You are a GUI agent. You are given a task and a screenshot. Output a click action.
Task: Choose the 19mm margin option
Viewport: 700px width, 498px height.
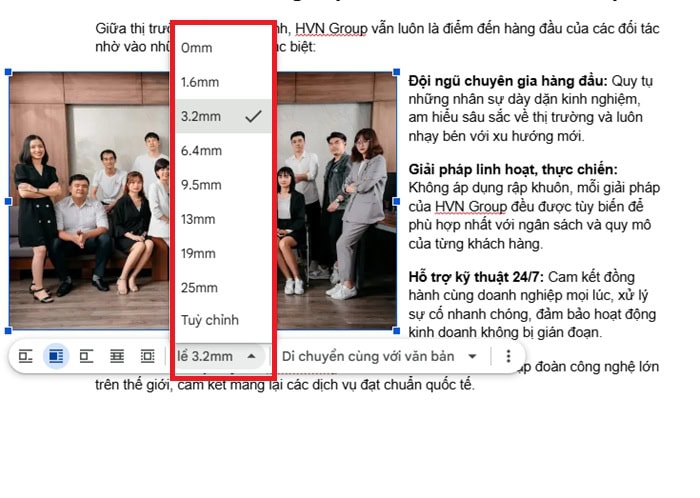pos(223,253)
